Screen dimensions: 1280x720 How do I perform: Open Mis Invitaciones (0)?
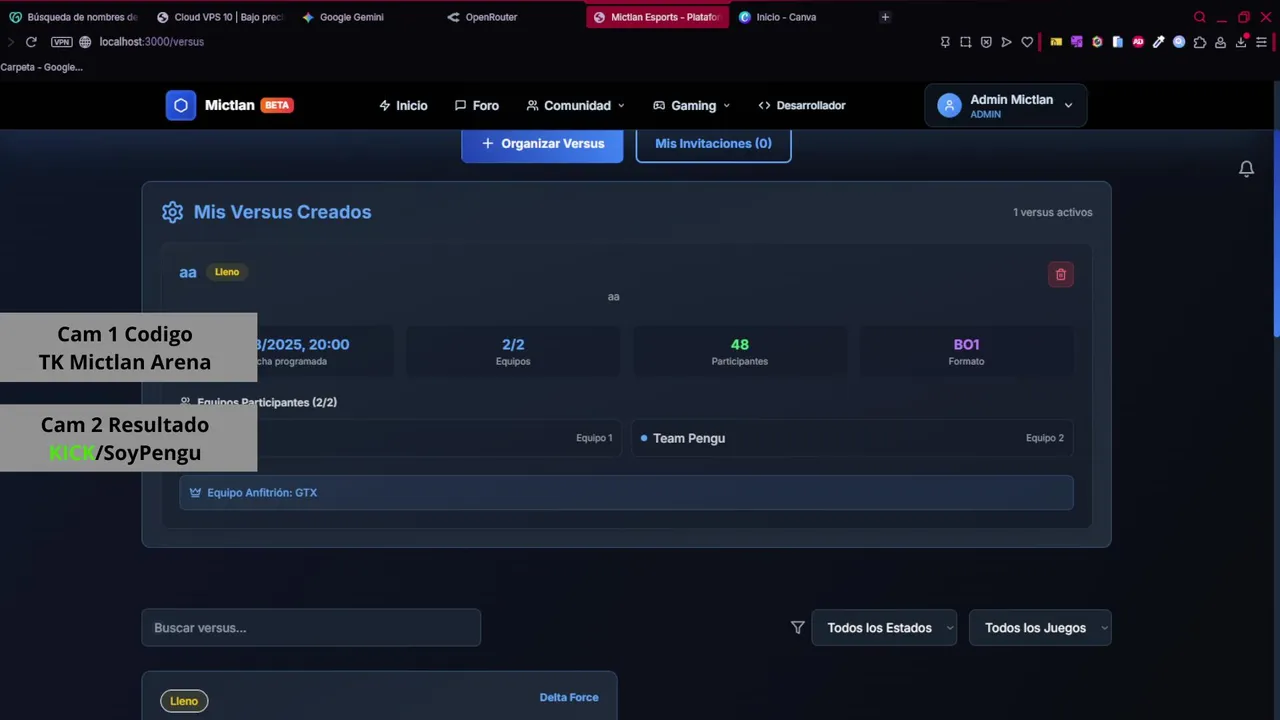click(x=713, y=144)
